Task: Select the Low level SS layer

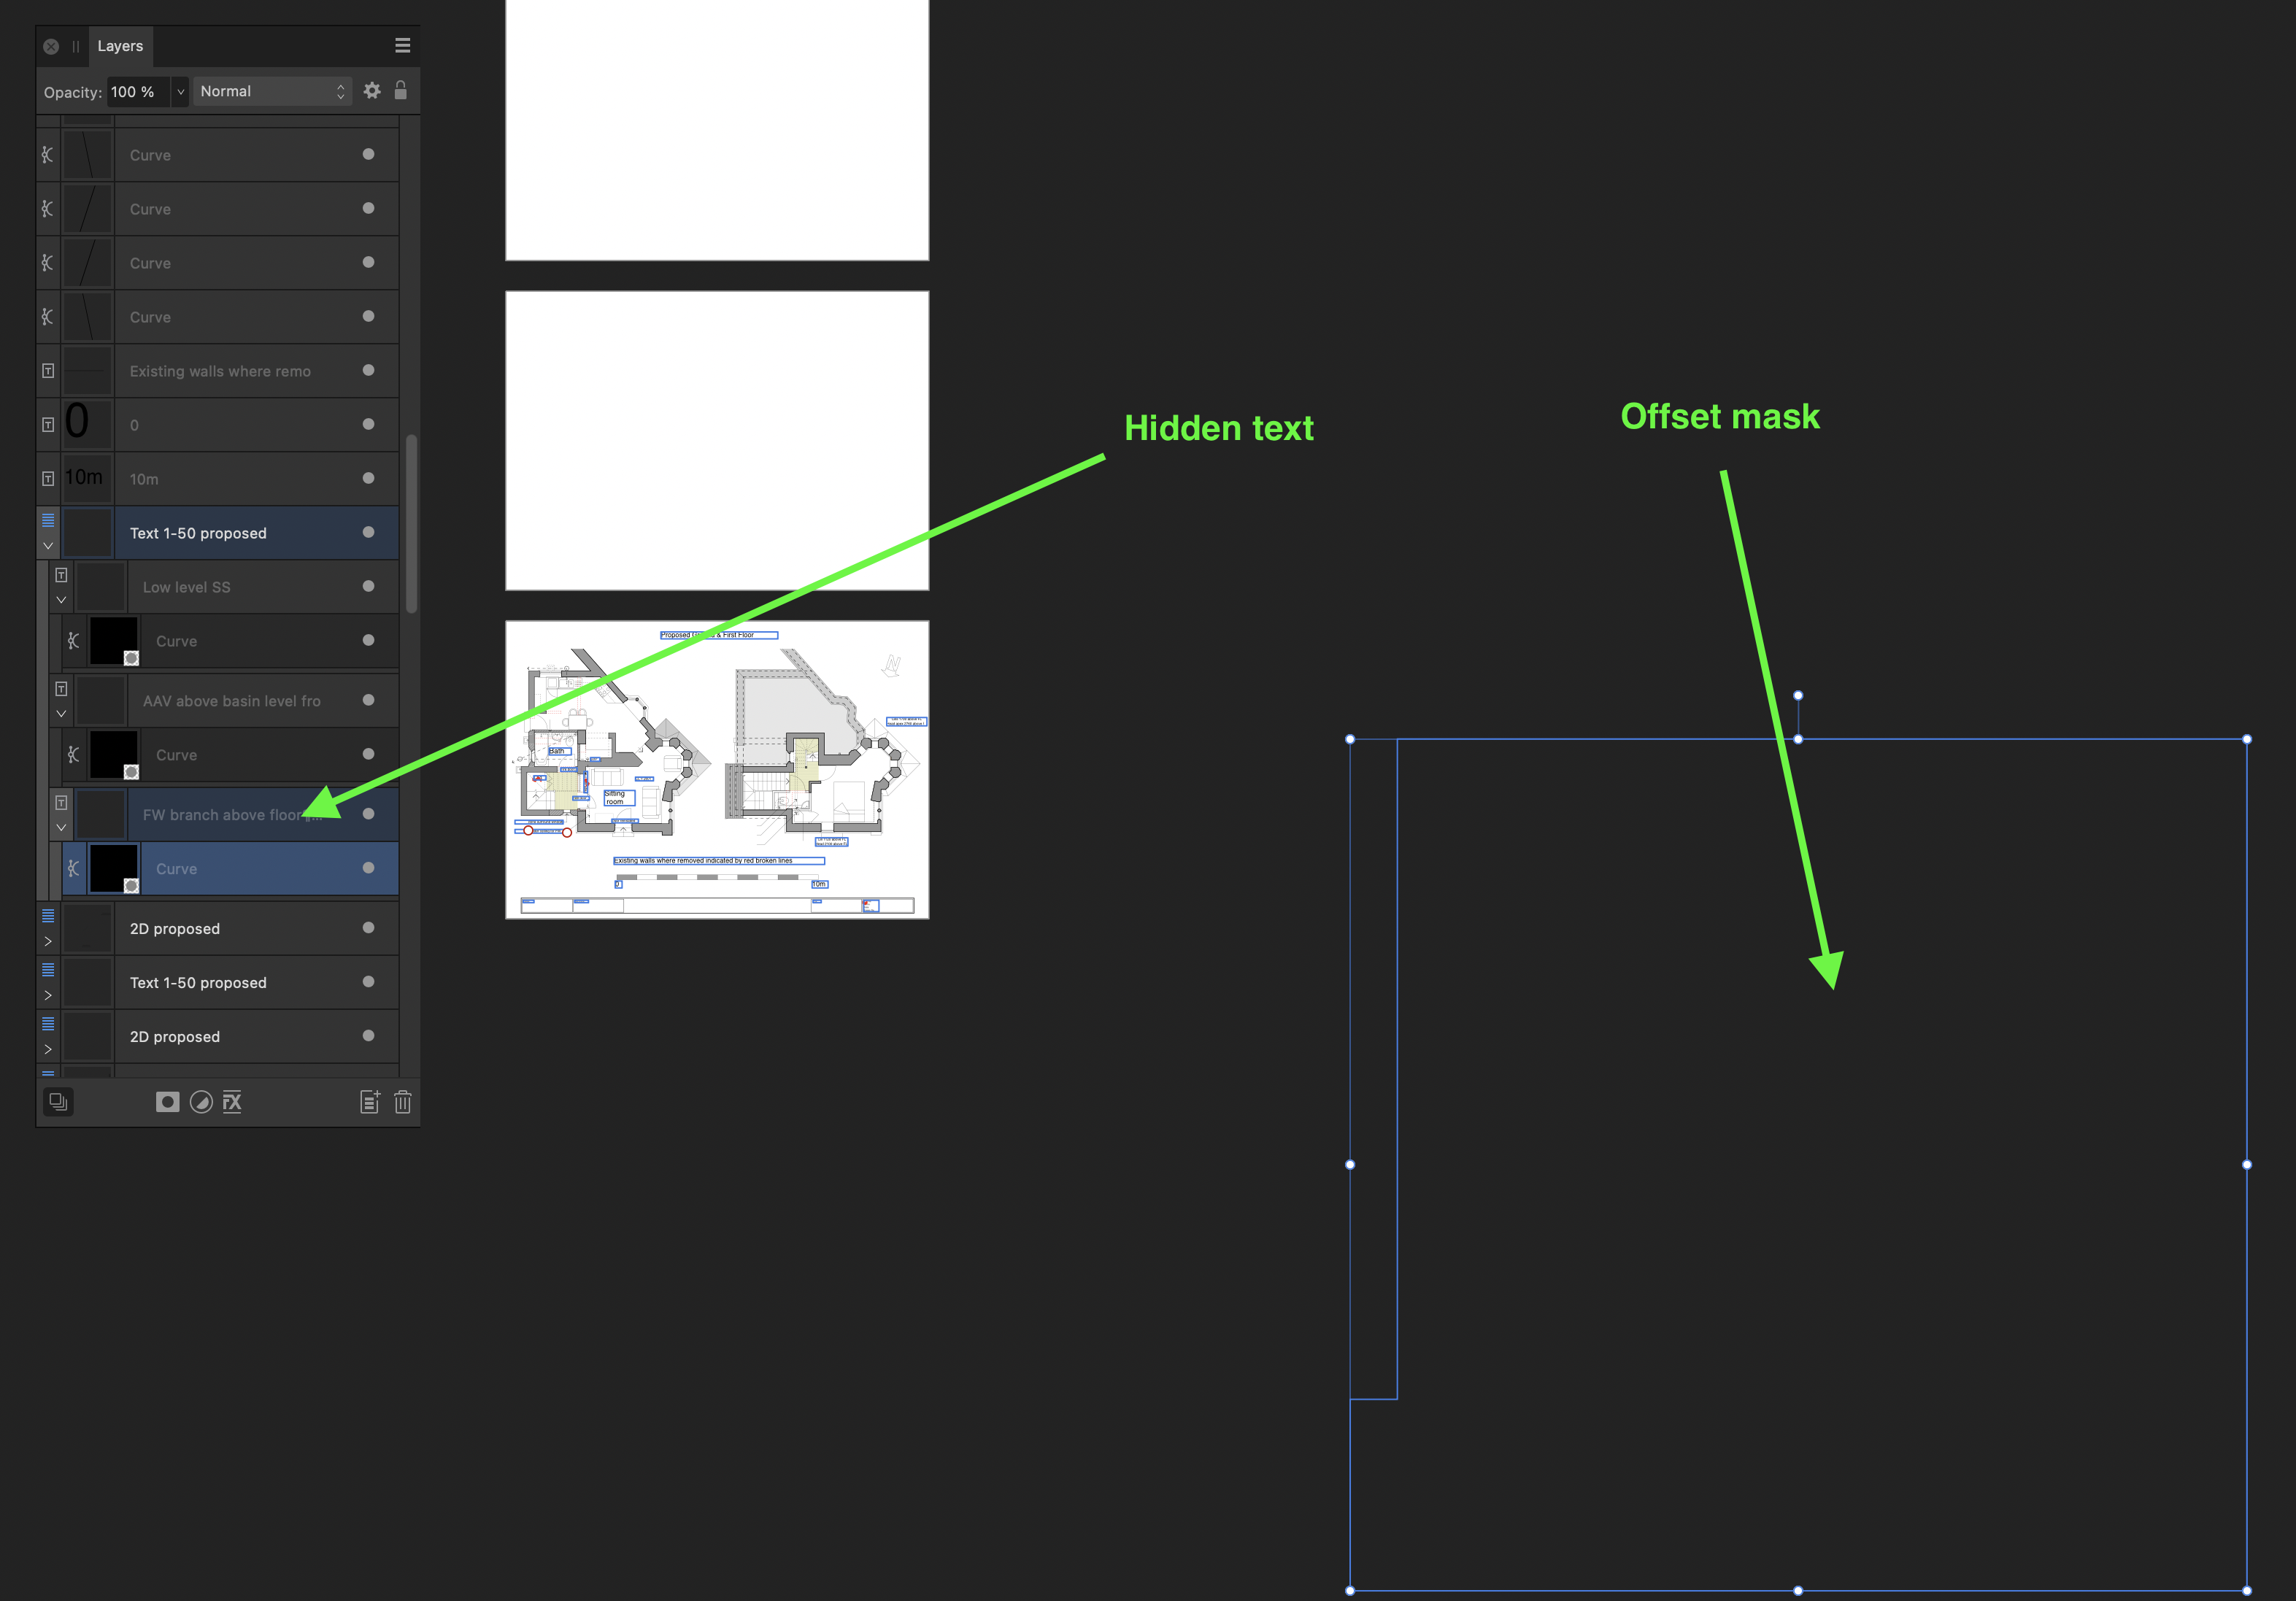Action: (224, 587)
